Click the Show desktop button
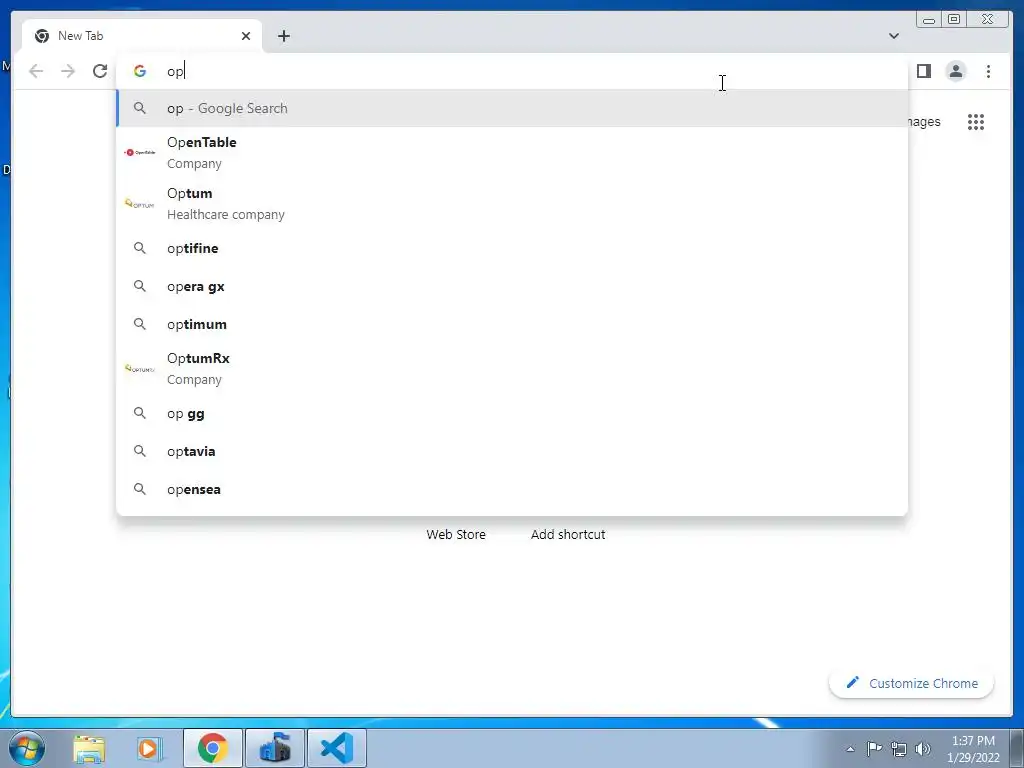Viewport: 1024px width, 768px height. [1017, 748]
